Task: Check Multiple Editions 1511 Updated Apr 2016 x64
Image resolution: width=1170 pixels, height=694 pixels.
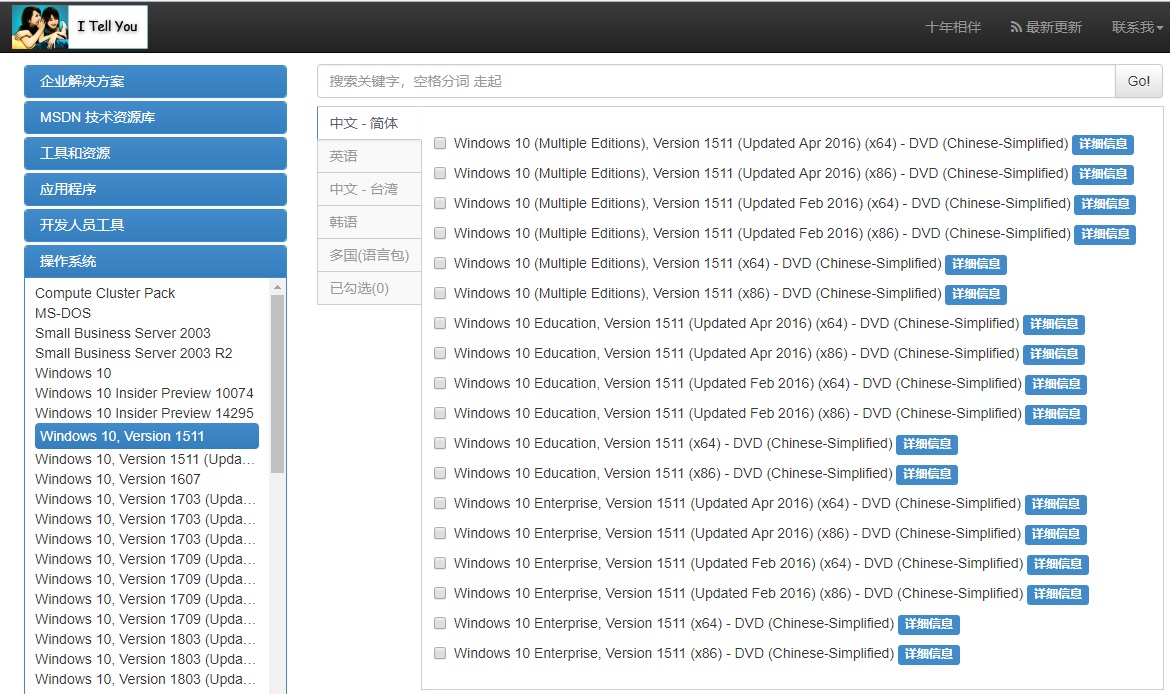Action: pos(440,143)
